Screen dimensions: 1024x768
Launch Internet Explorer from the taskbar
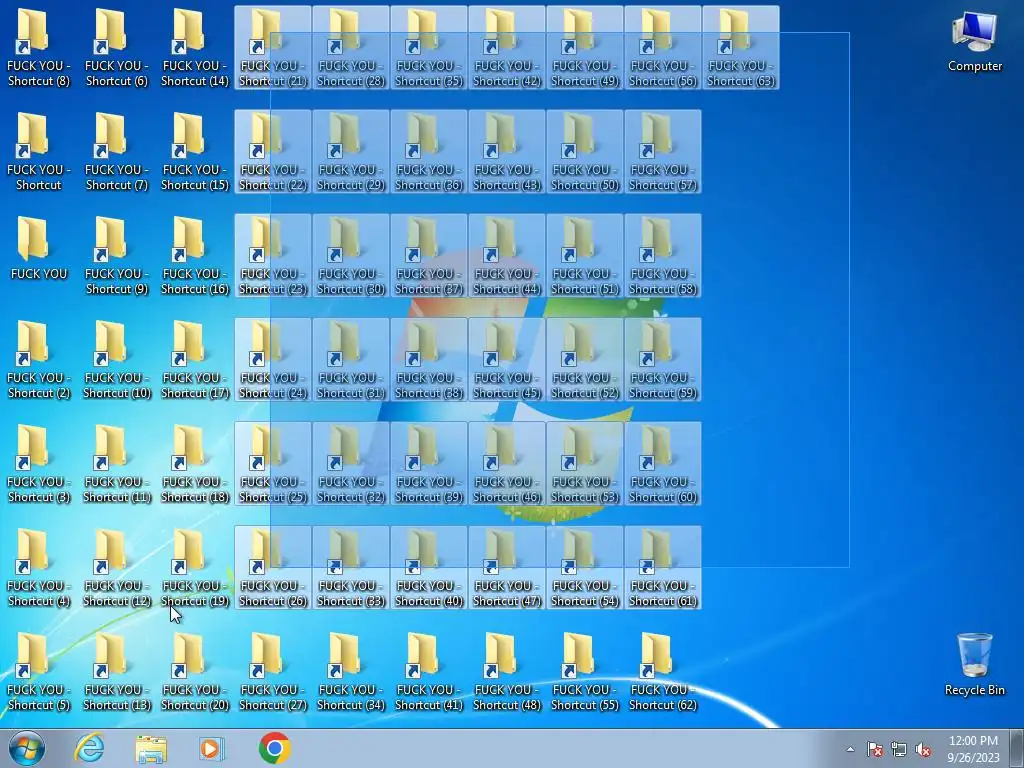[x=89, y=748]
